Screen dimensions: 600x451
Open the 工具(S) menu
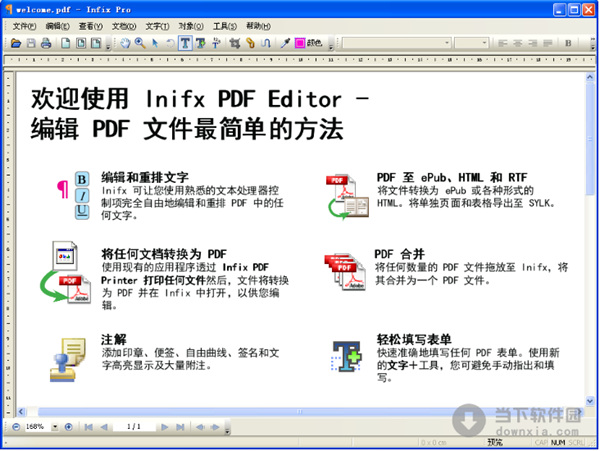click(x=225, y=26)
